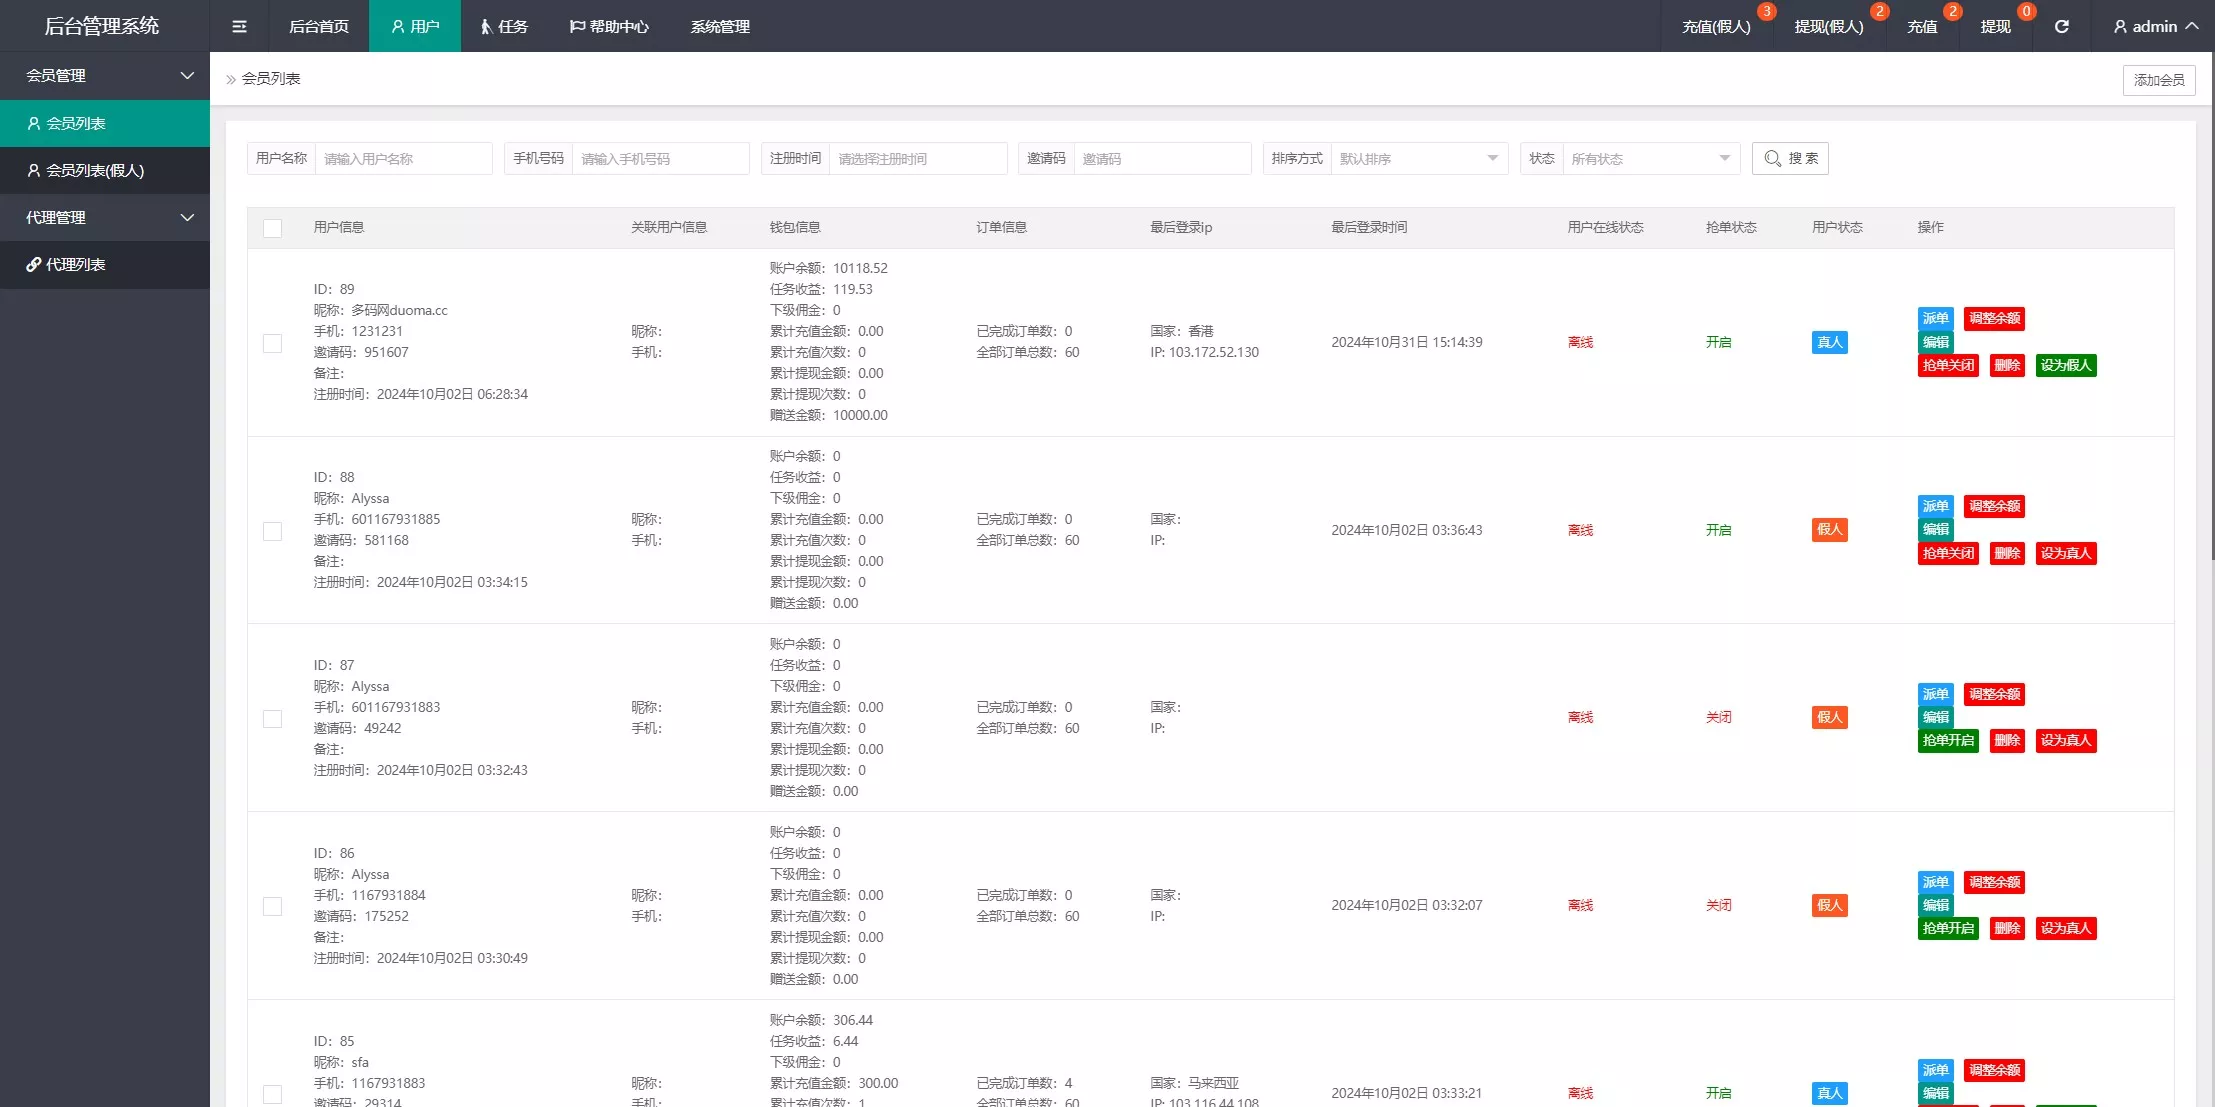2215x1107 pixels.
Task: Open the 系统管理 top menu
Action: coord(720,26)
